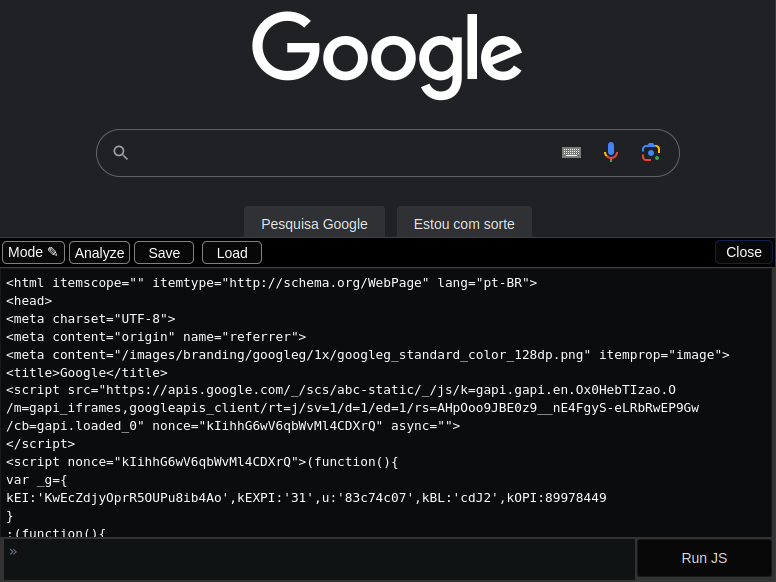Start voice search with microphone icon
Viewport: 776px width, 582px height.
click(611, 152)
